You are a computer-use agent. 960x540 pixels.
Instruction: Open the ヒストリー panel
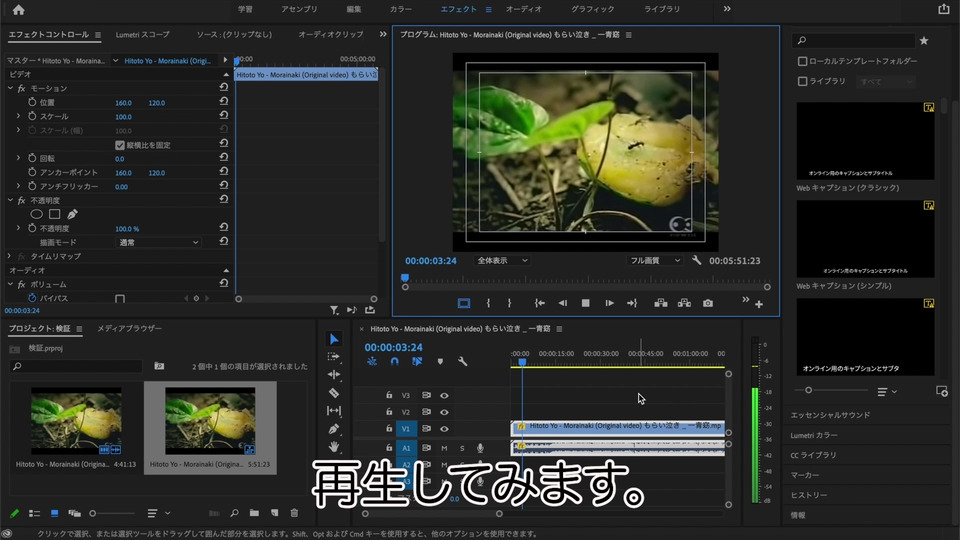pos(809,495)
